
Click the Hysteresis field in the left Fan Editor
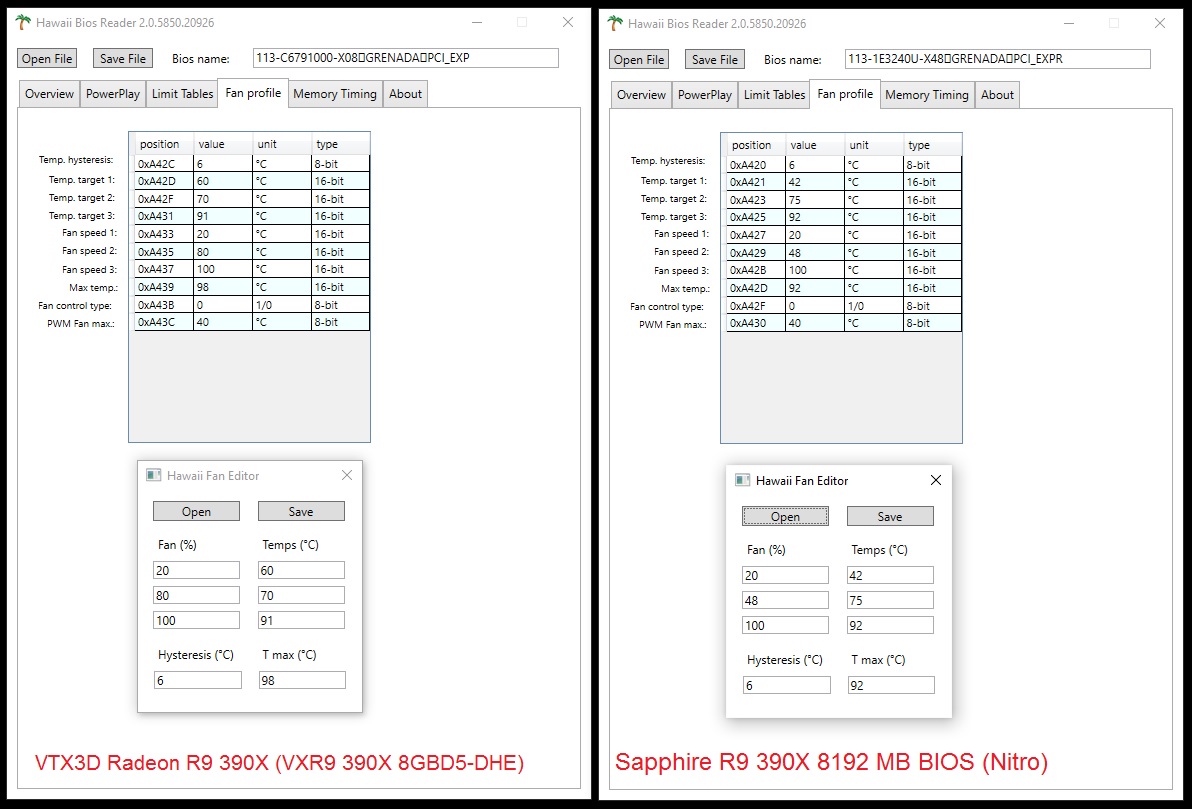pos(198,680)
